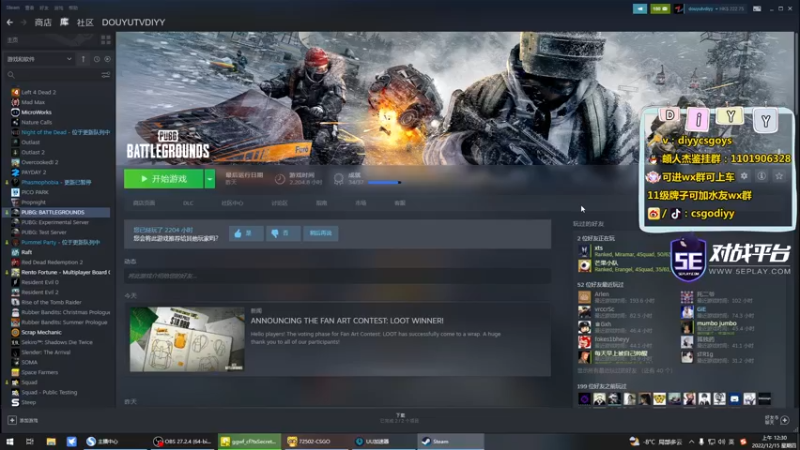The image size is (800, 450).
Task: Open game settings gear icon
Action: [x=744, y=176]
